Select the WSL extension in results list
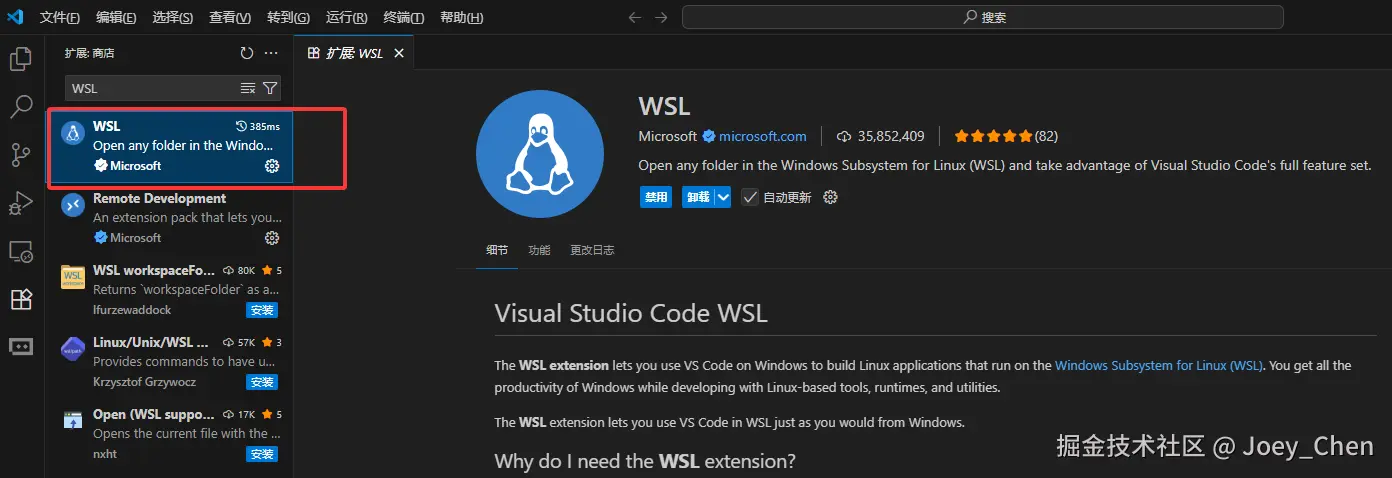1392x478 pixels. click(x=171, y=146)
